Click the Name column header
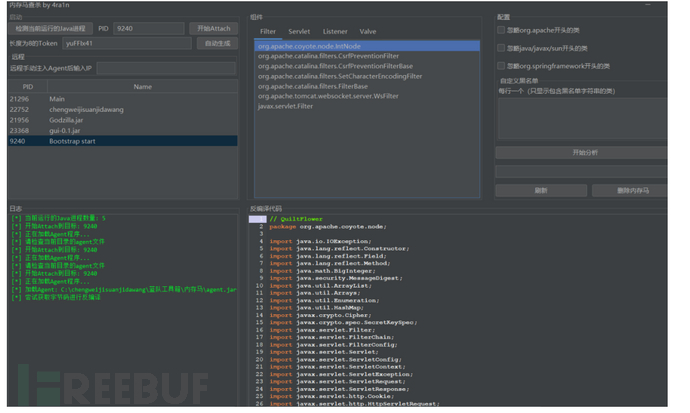The height and width of the screenshot is (413, 690). pos(142,87)
